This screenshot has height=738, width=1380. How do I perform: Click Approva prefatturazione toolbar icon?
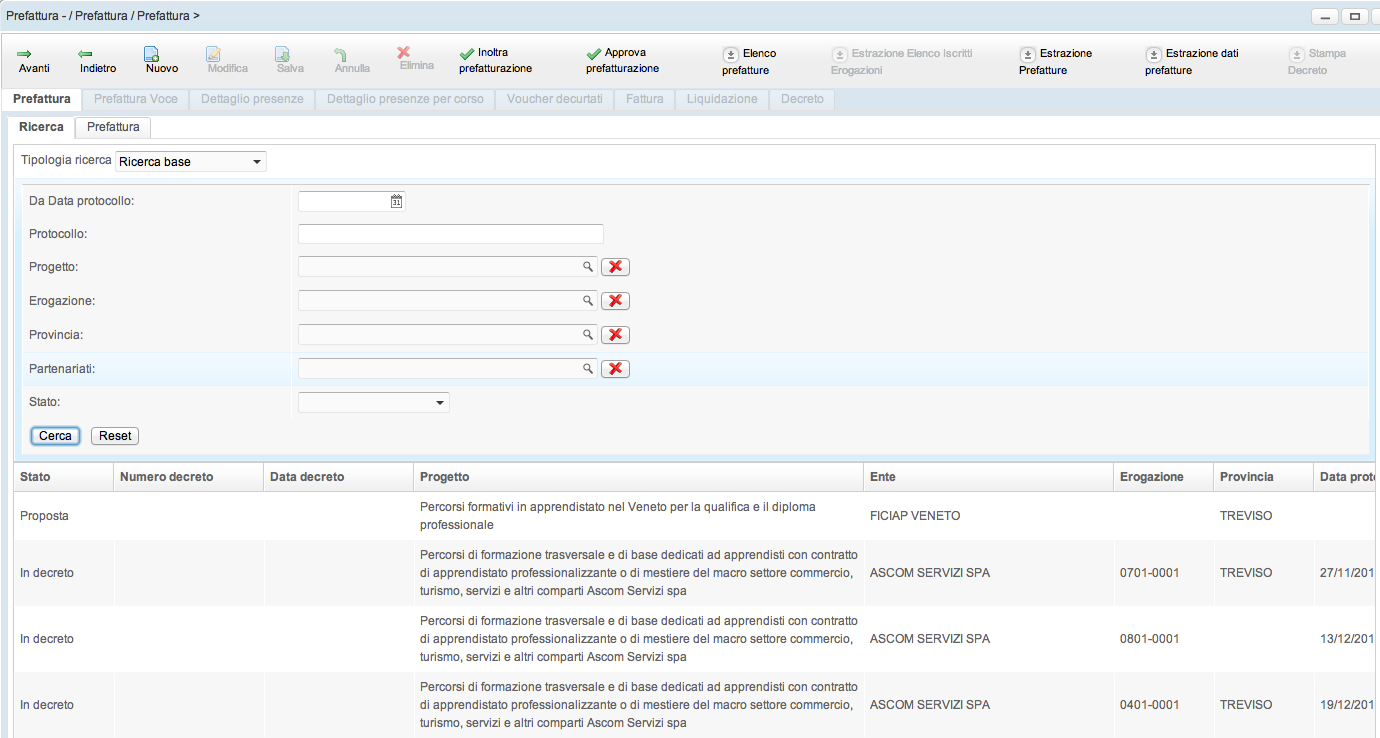pos(593,53)
